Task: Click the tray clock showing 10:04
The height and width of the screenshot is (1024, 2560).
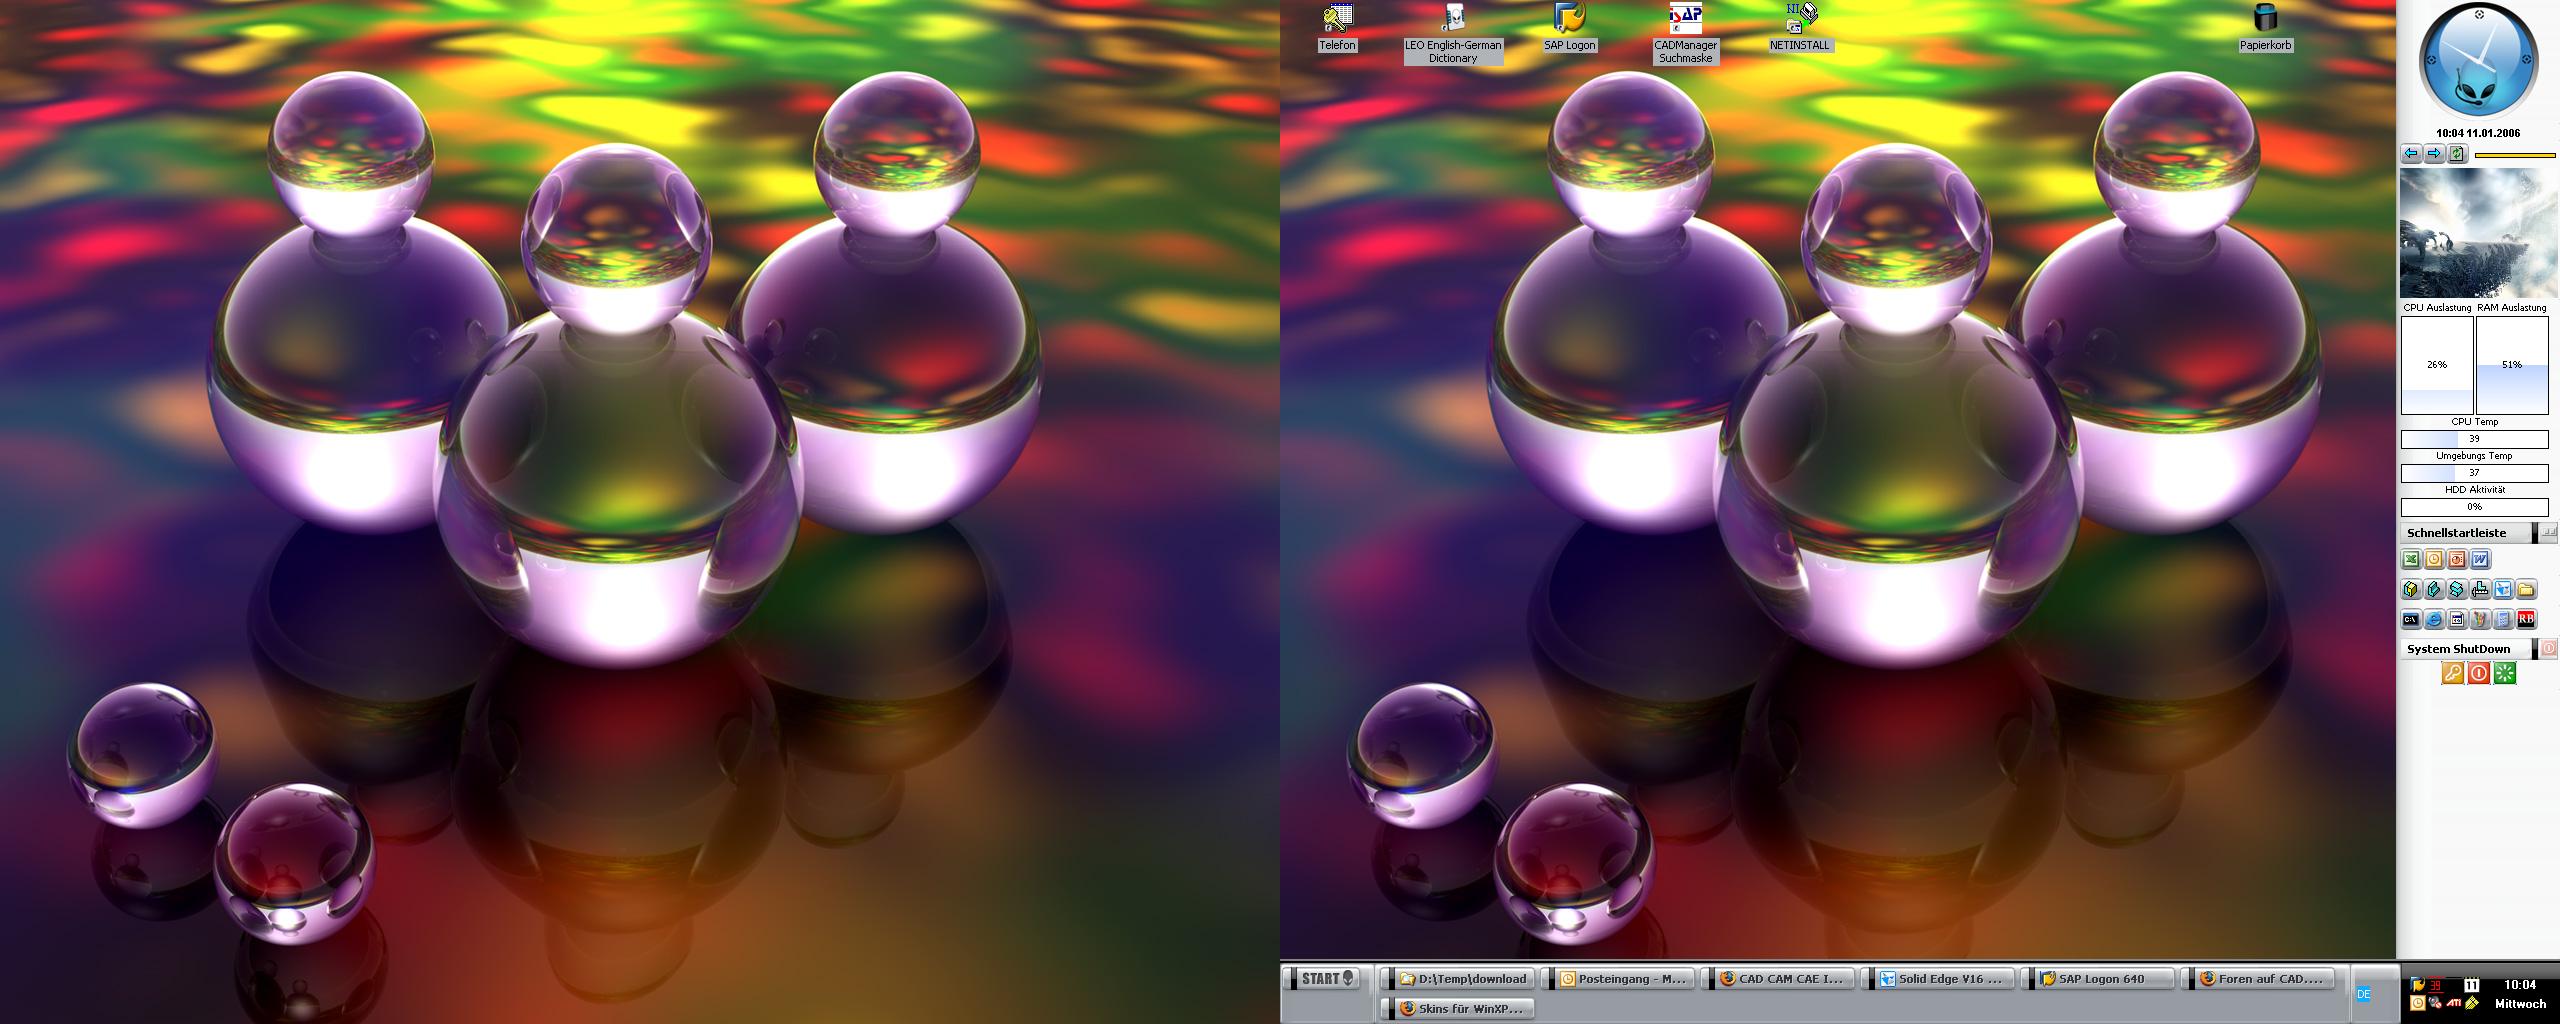Action: 2520,985
